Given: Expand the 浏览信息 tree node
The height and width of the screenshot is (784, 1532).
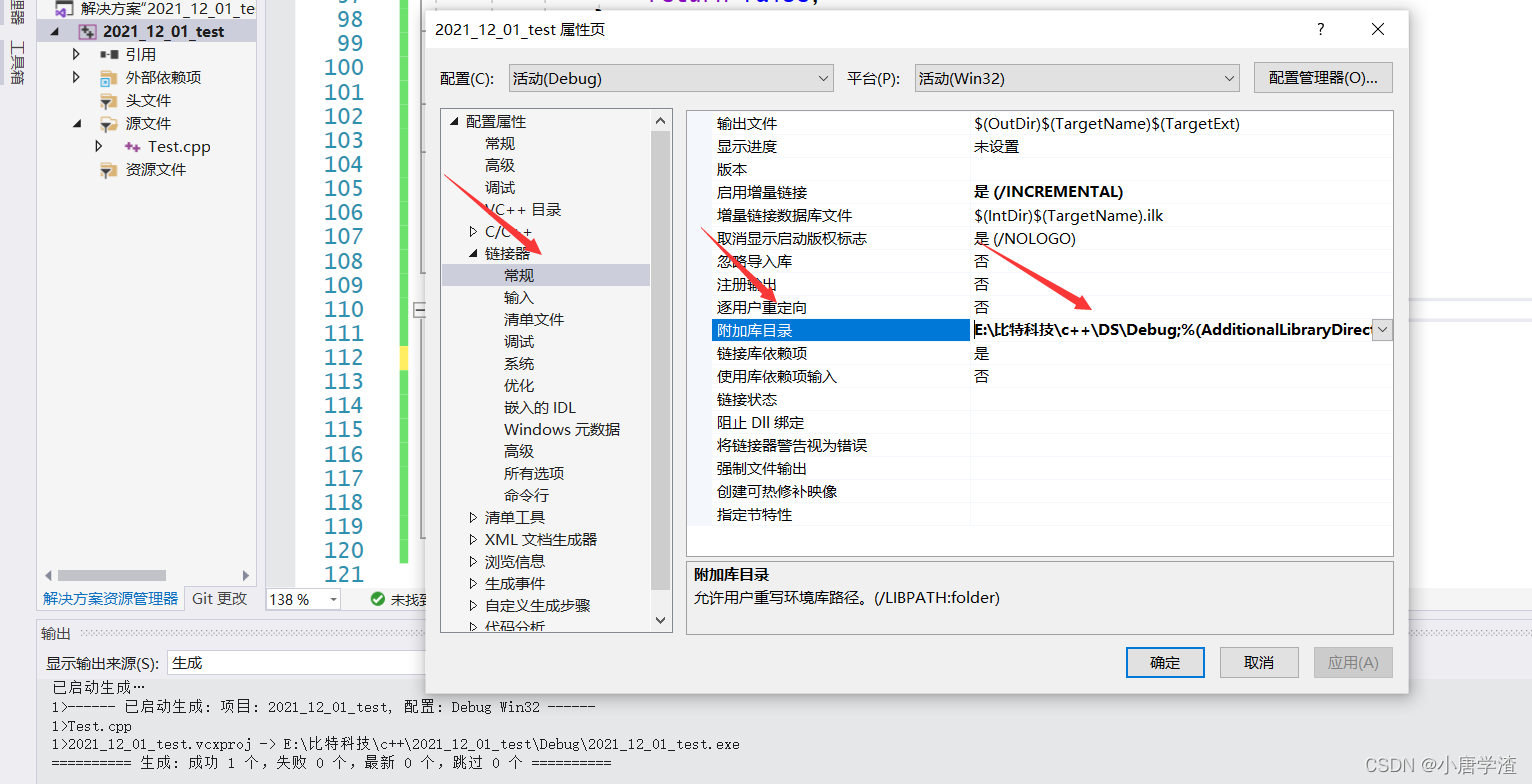Looking at the screenshot, I should coord(473,561).
